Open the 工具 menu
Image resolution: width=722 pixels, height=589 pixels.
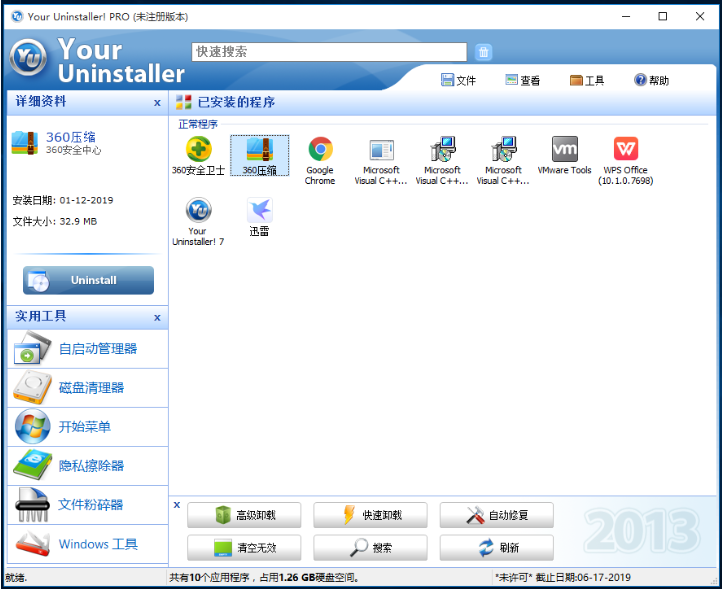tap(587, 80)
